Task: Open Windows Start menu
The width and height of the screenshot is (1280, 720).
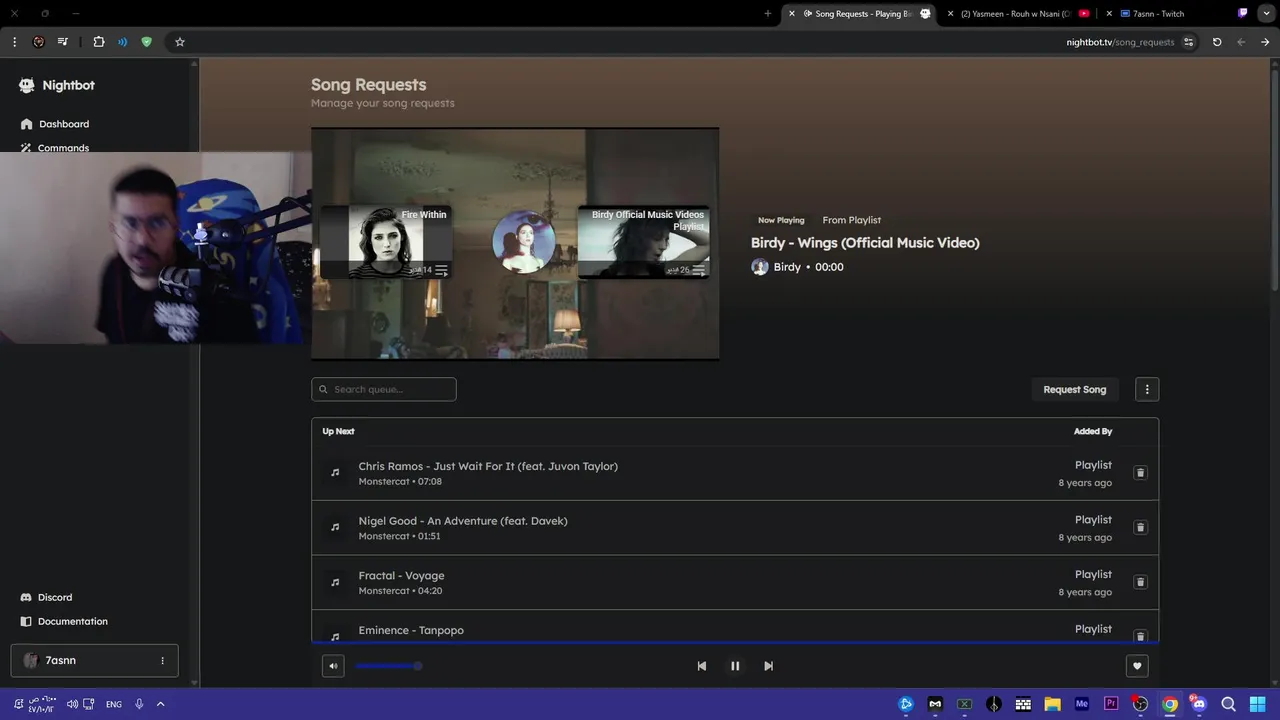Action: [x=1257, y=704]
